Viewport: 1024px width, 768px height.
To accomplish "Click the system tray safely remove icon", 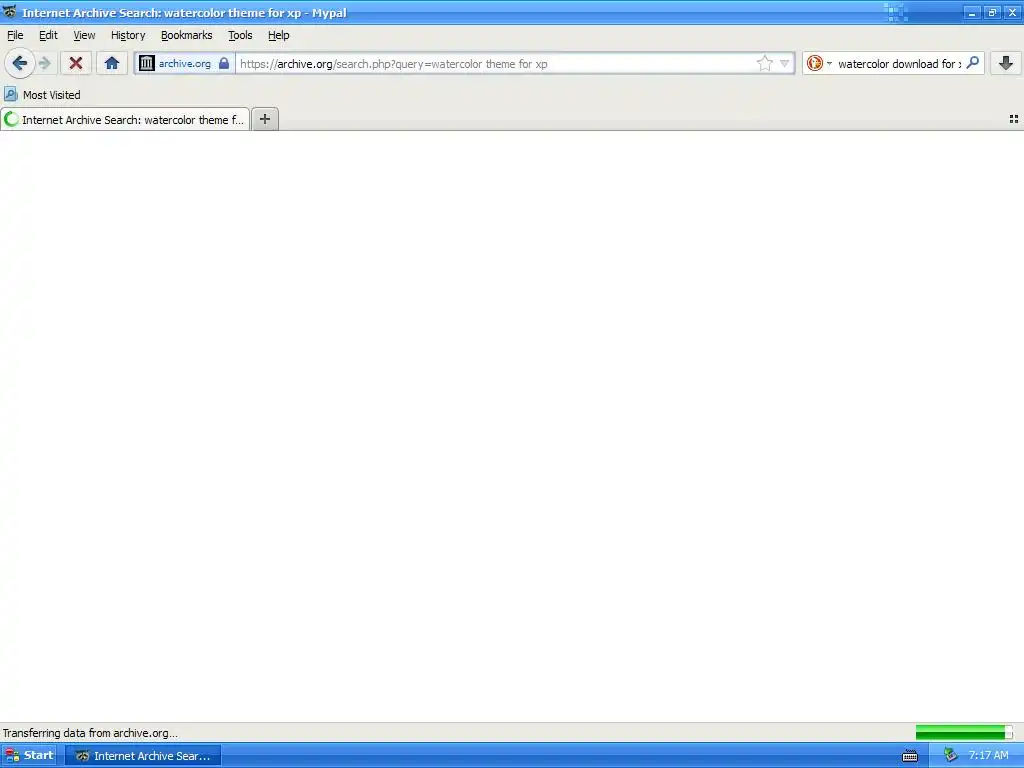I will pos(951,755).
